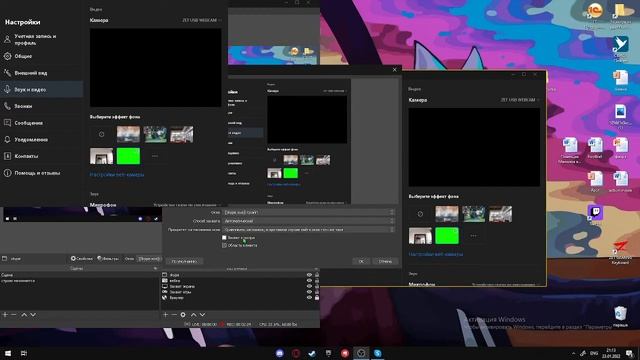Viewport: 640px width, 360px height.
Task: Select no-effect circle in right Skype window
Action: (x=420, y=213)
